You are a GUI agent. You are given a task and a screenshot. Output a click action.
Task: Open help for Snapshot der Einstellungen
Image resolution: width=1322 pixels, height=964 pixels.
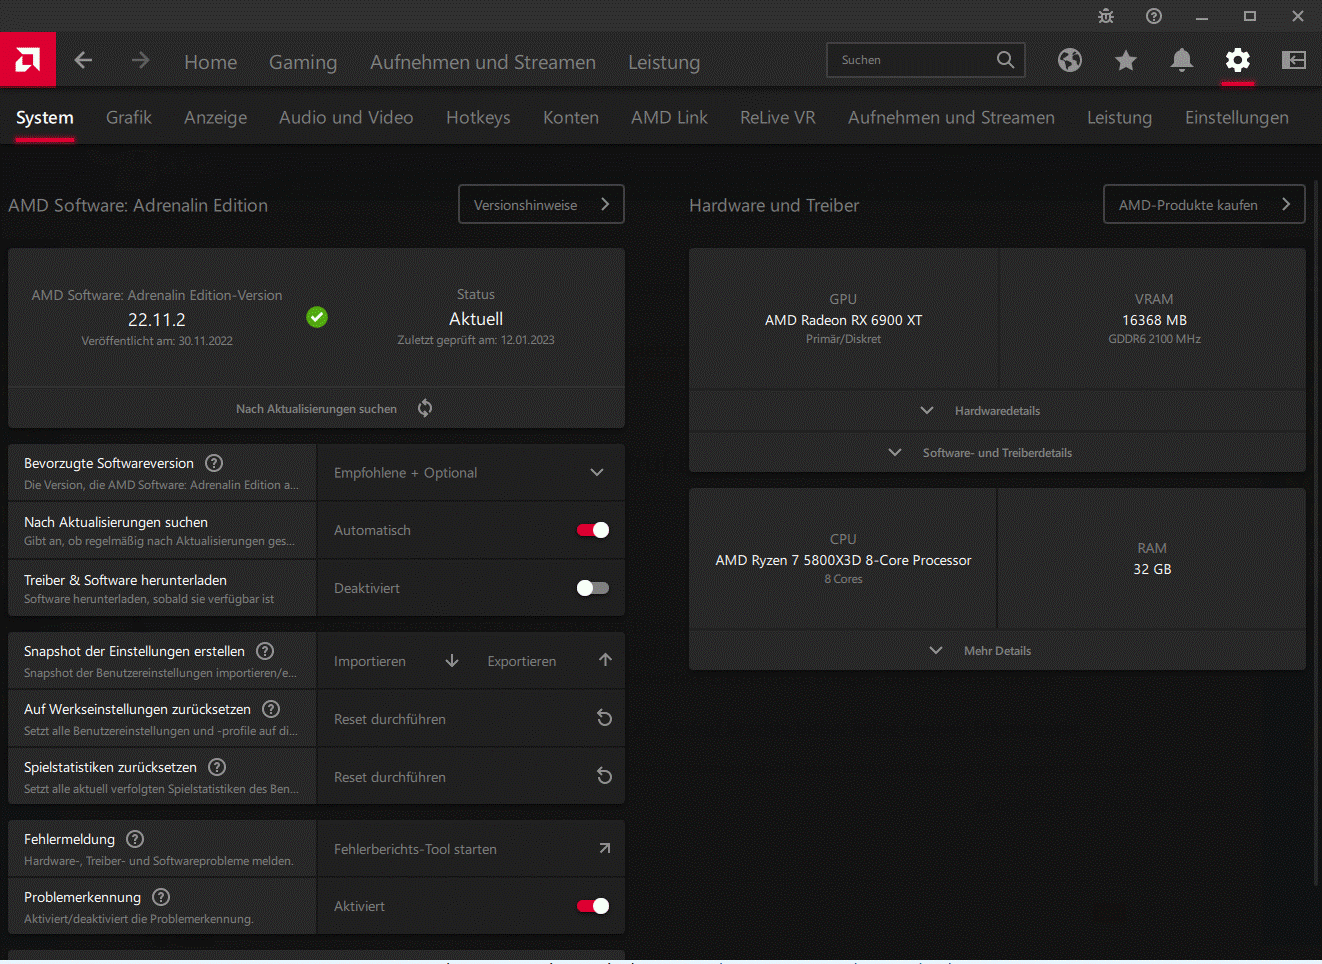click(265, 651)
